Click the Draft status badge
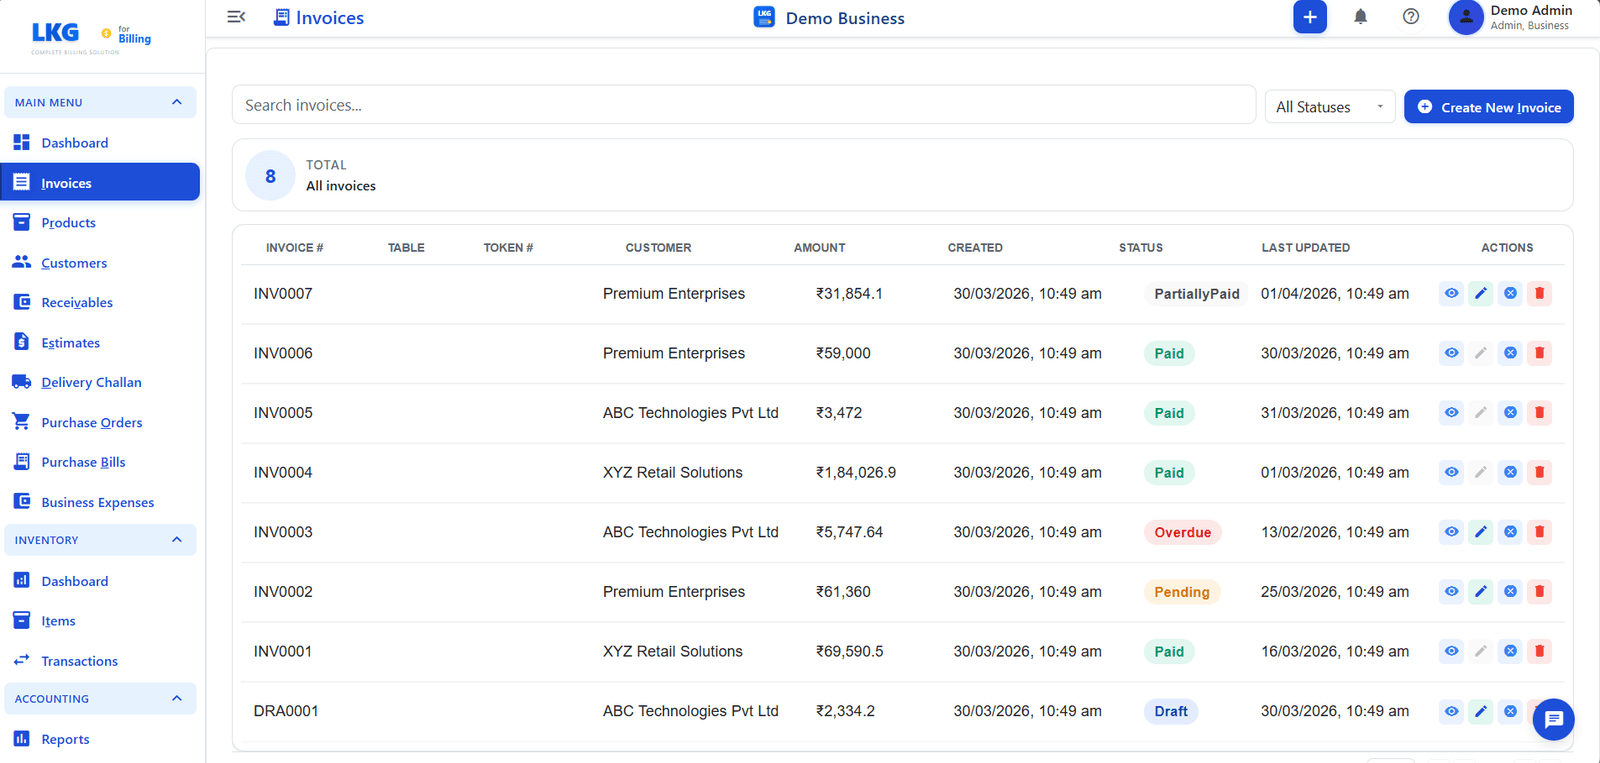Viewport: 1600px width, 763px height. click(1171, 712)
